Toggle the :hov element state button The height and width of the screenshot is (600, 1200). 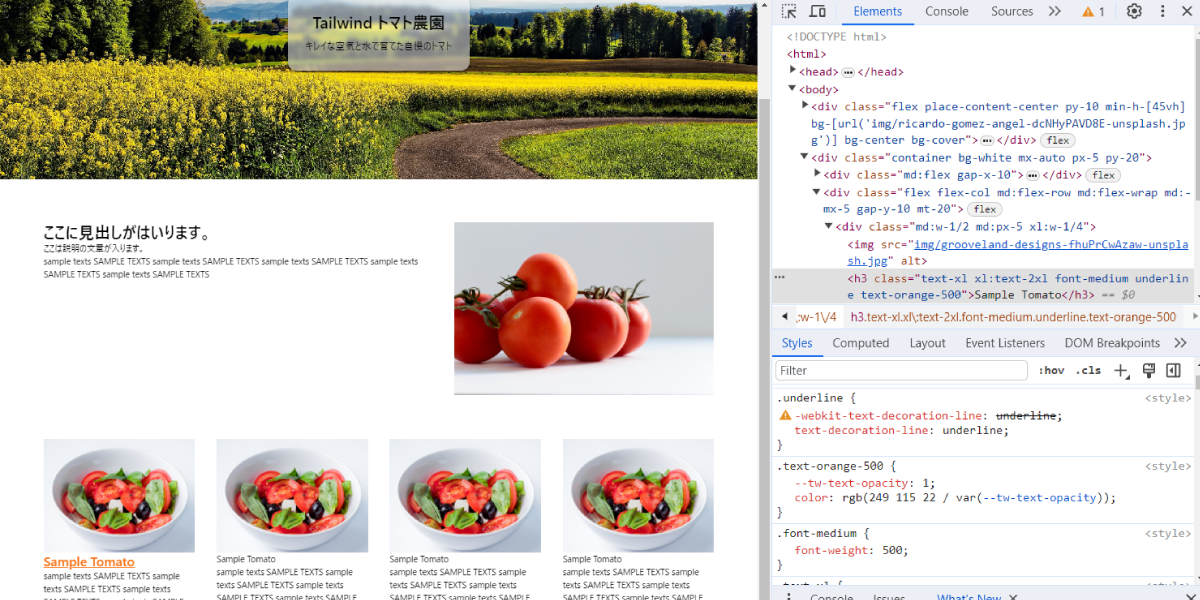point(1051,371)
